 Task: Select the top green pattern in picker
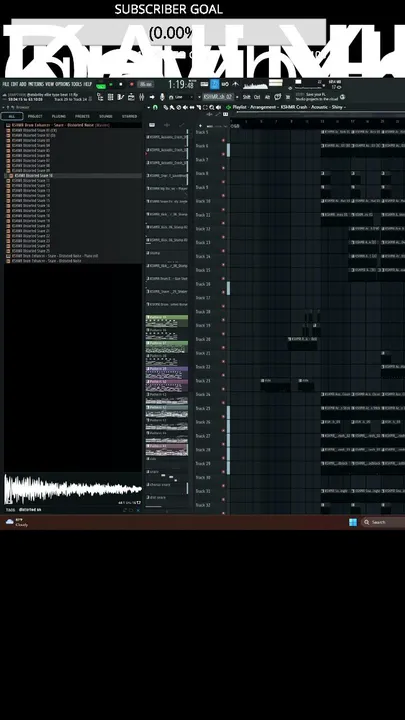pos(167,321)
